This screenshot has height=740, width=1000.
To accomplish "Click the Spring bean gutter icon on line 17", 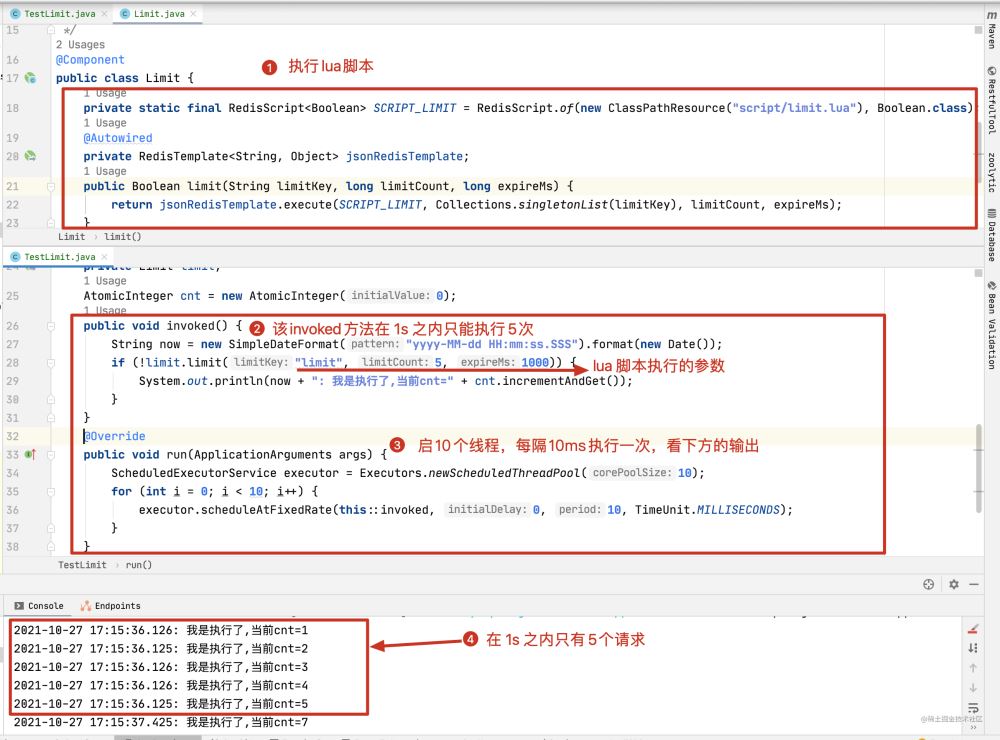I will (31, 77).
